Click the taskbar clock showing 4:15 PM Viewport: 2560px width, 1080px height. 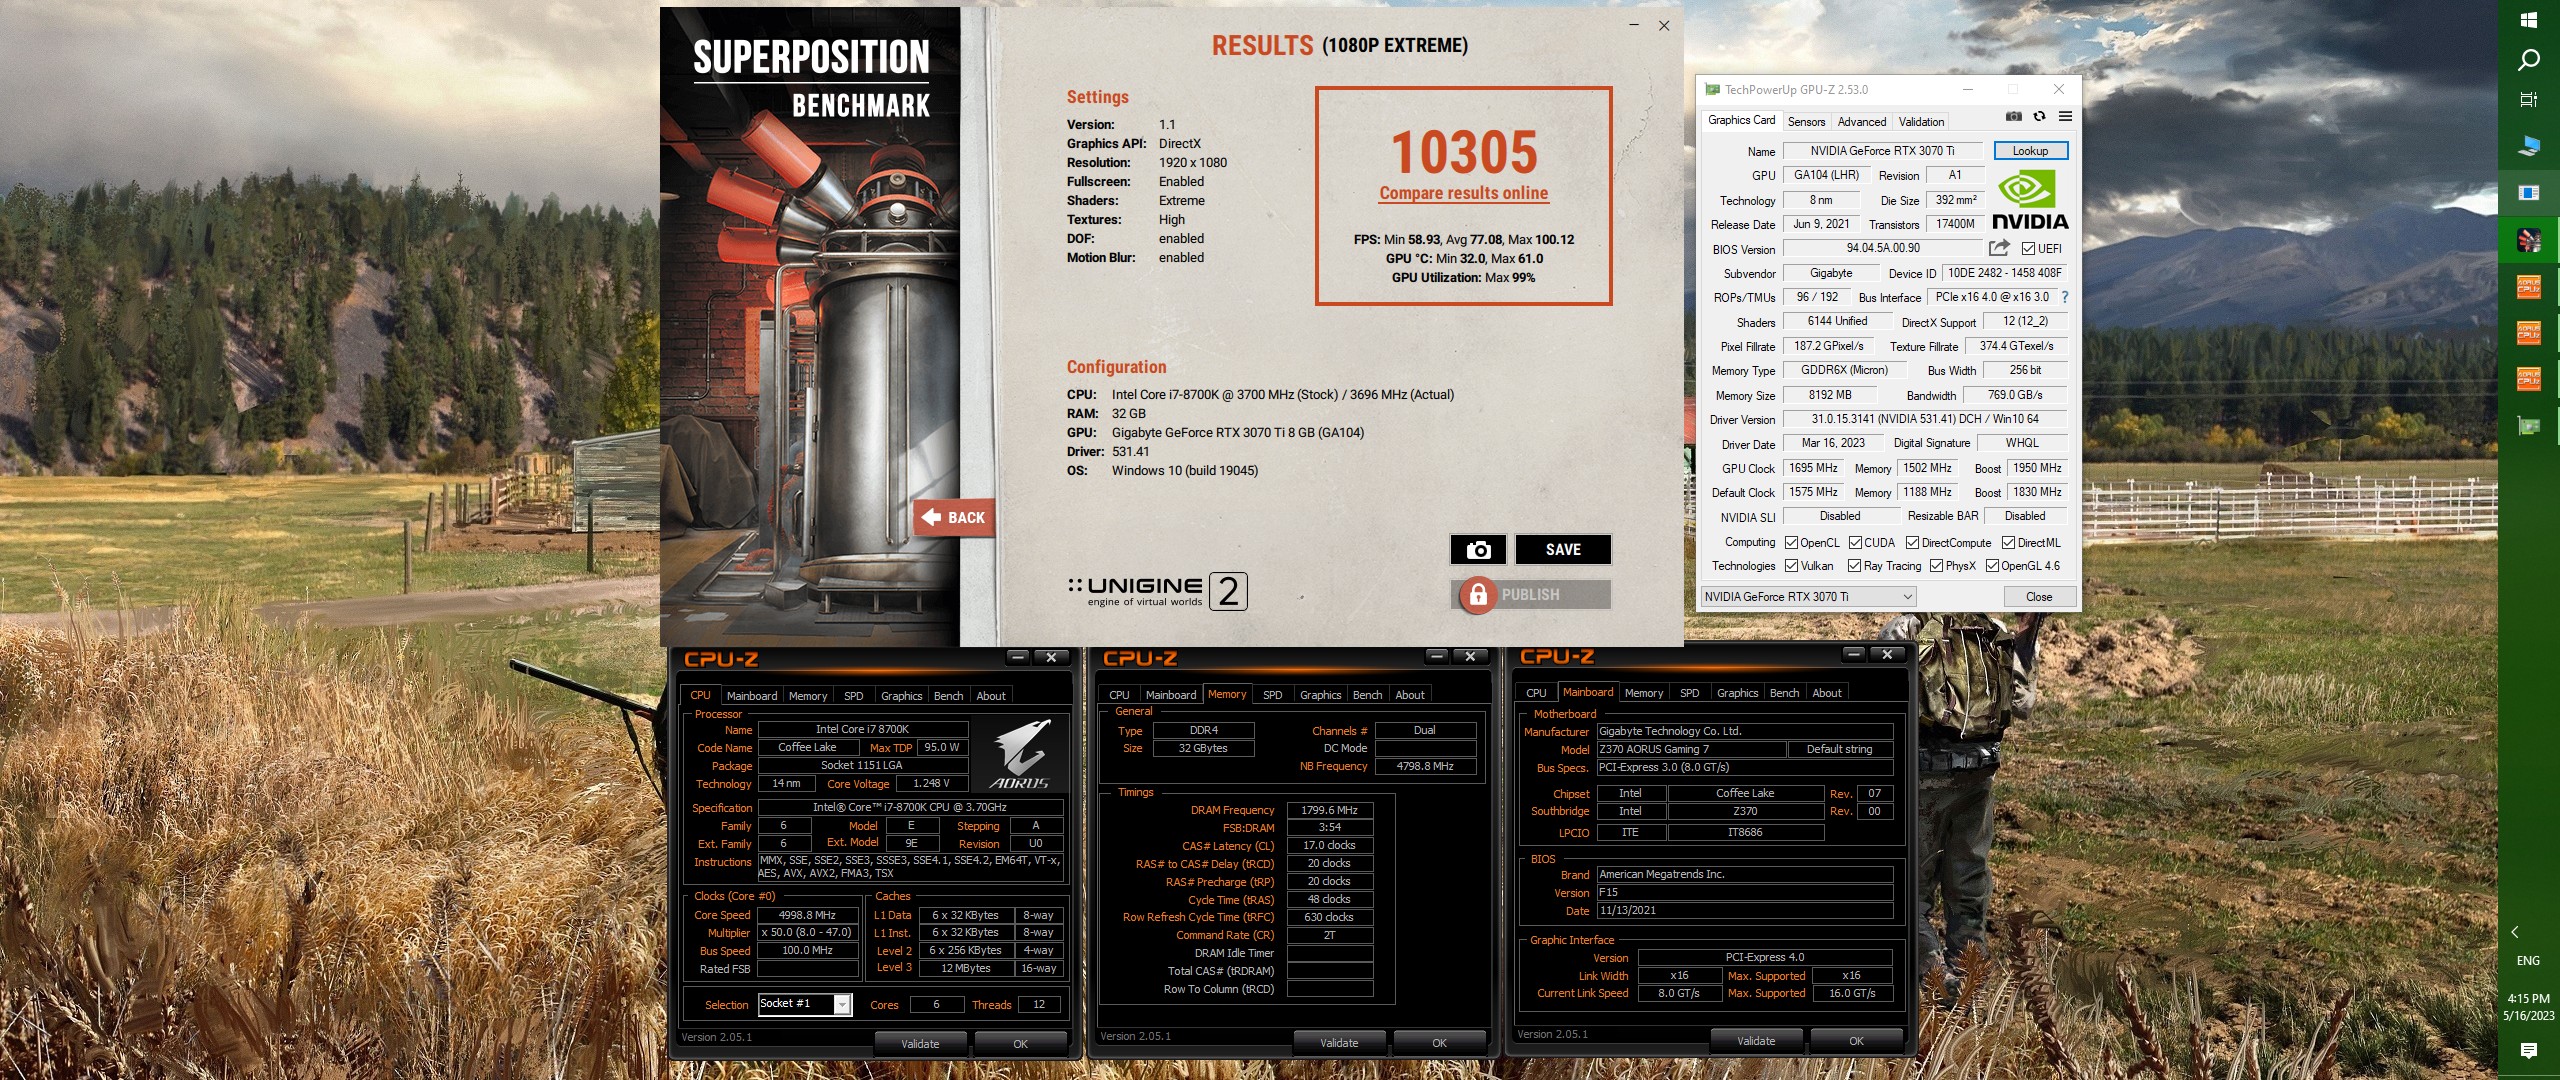click(x=2528, y=1007)
